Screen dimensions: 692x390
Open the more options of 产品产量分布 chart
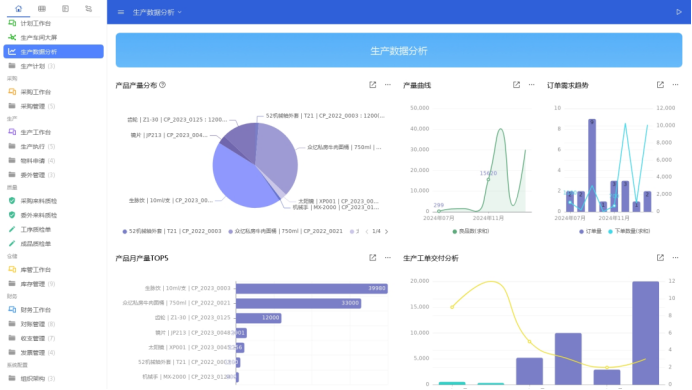[387, 85]
